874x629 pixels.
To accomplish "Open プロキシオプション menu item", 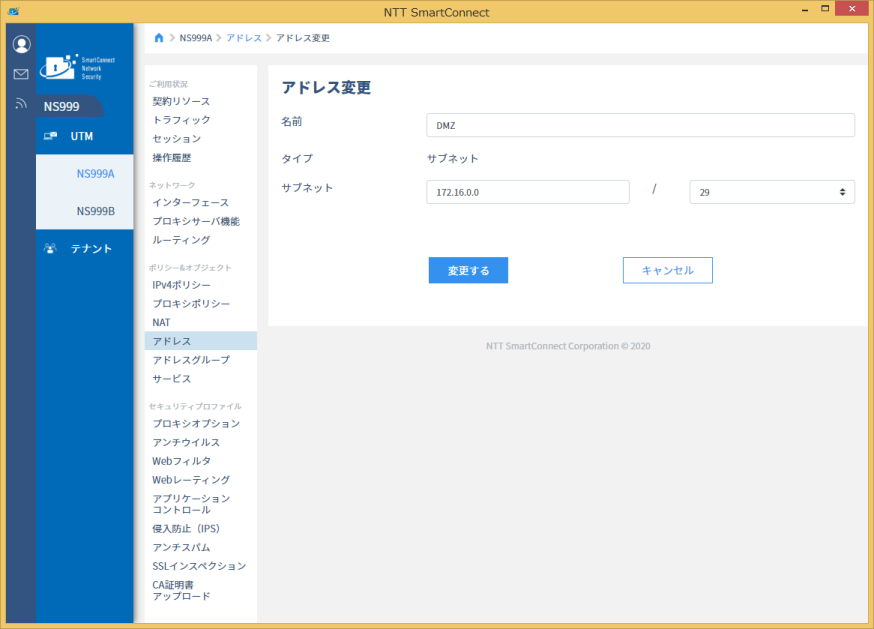I will click(x=196, y=424).
